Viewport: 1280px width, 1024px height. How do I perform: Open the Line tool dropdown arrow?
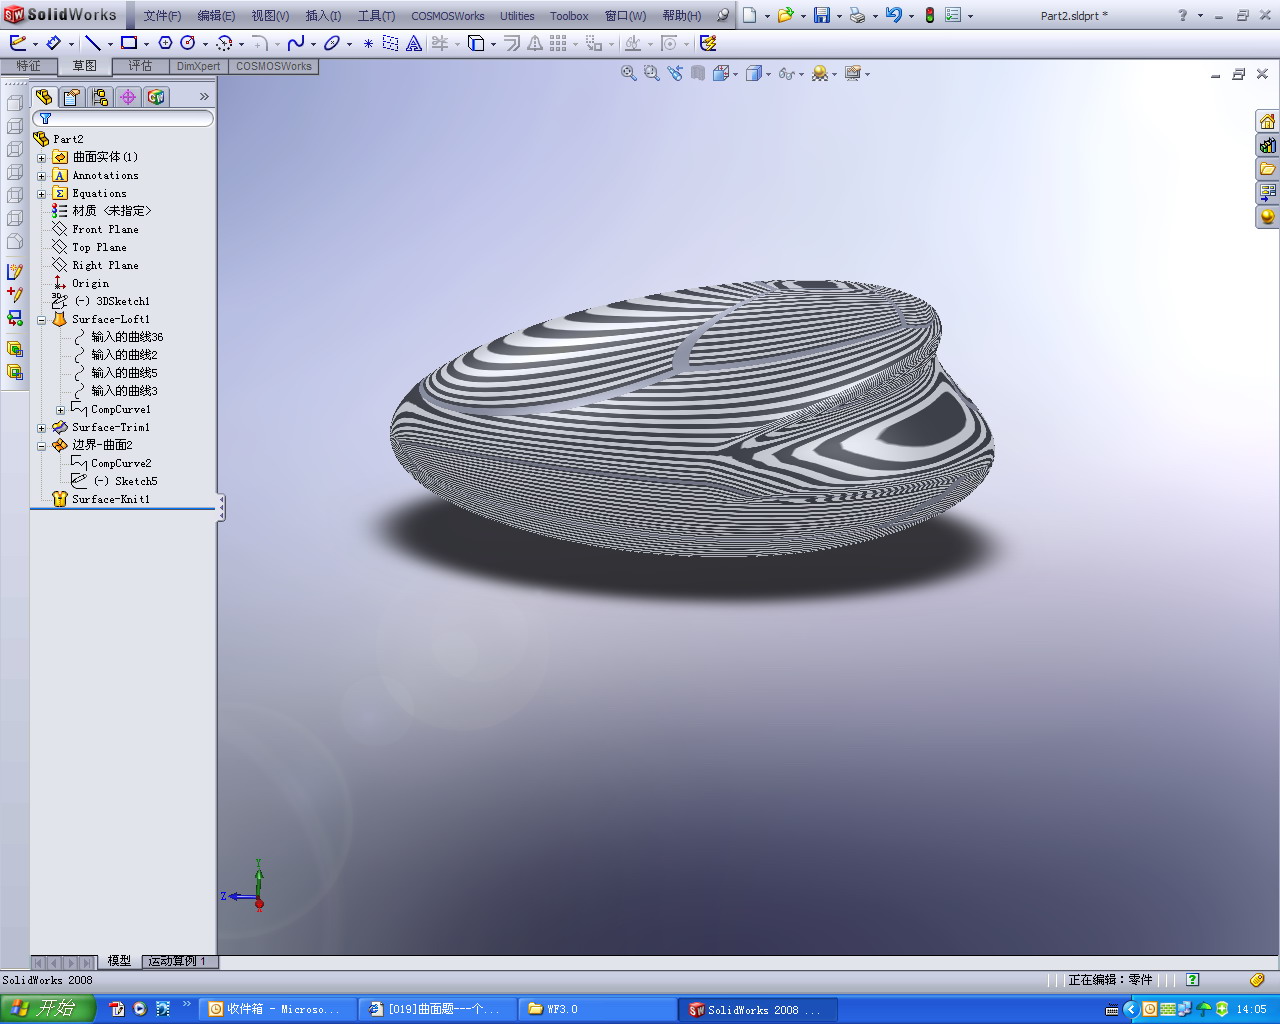click(110, 44)
